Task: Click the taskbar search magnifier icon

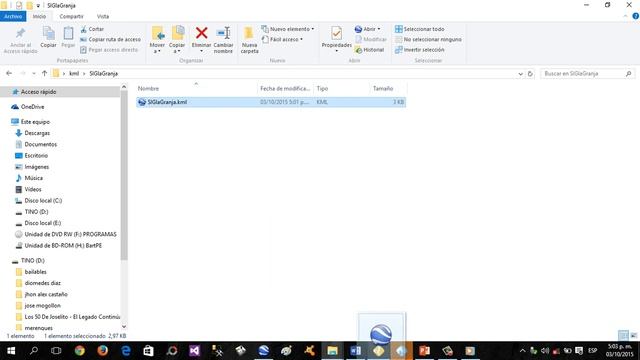Action: pos(34,351)
